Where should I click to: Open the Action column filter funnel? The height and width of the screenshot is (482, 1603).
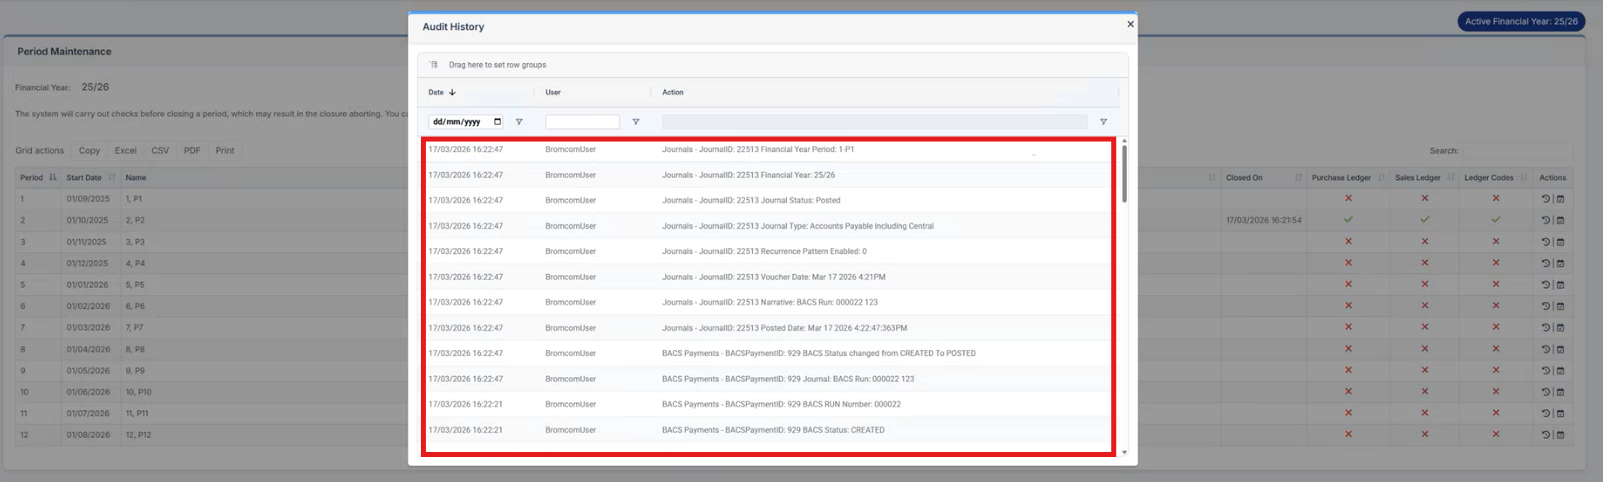[x=1103, y=122]
